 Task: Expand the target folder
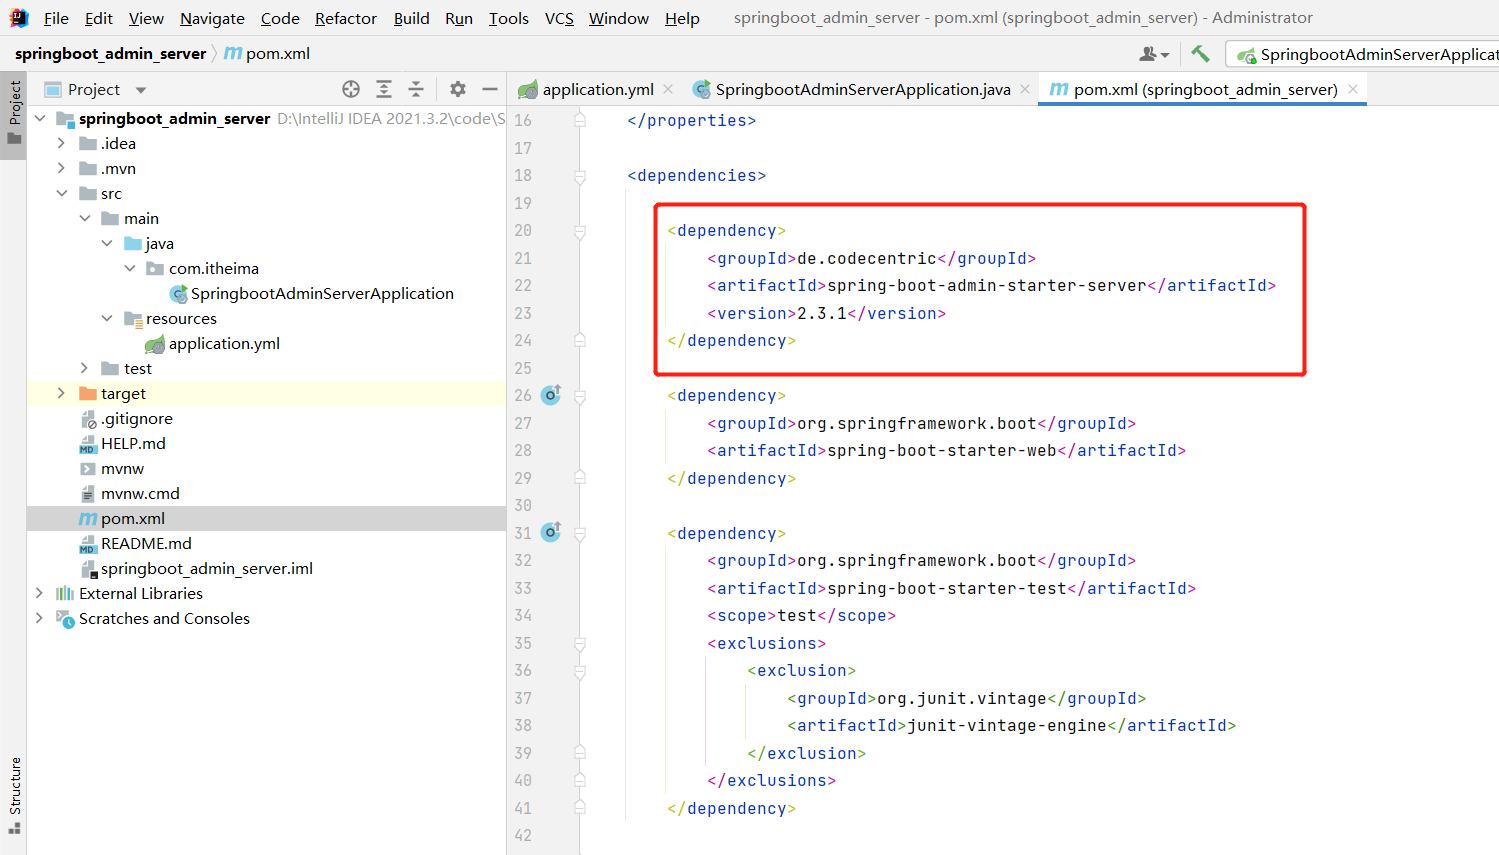pos(62,393)
